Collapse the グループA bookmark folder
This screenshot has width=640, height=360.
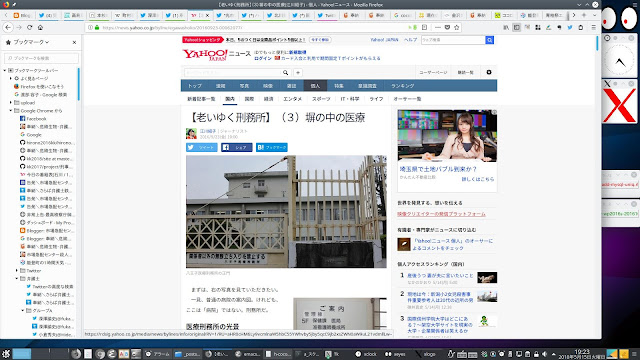[x=23, y=311]
